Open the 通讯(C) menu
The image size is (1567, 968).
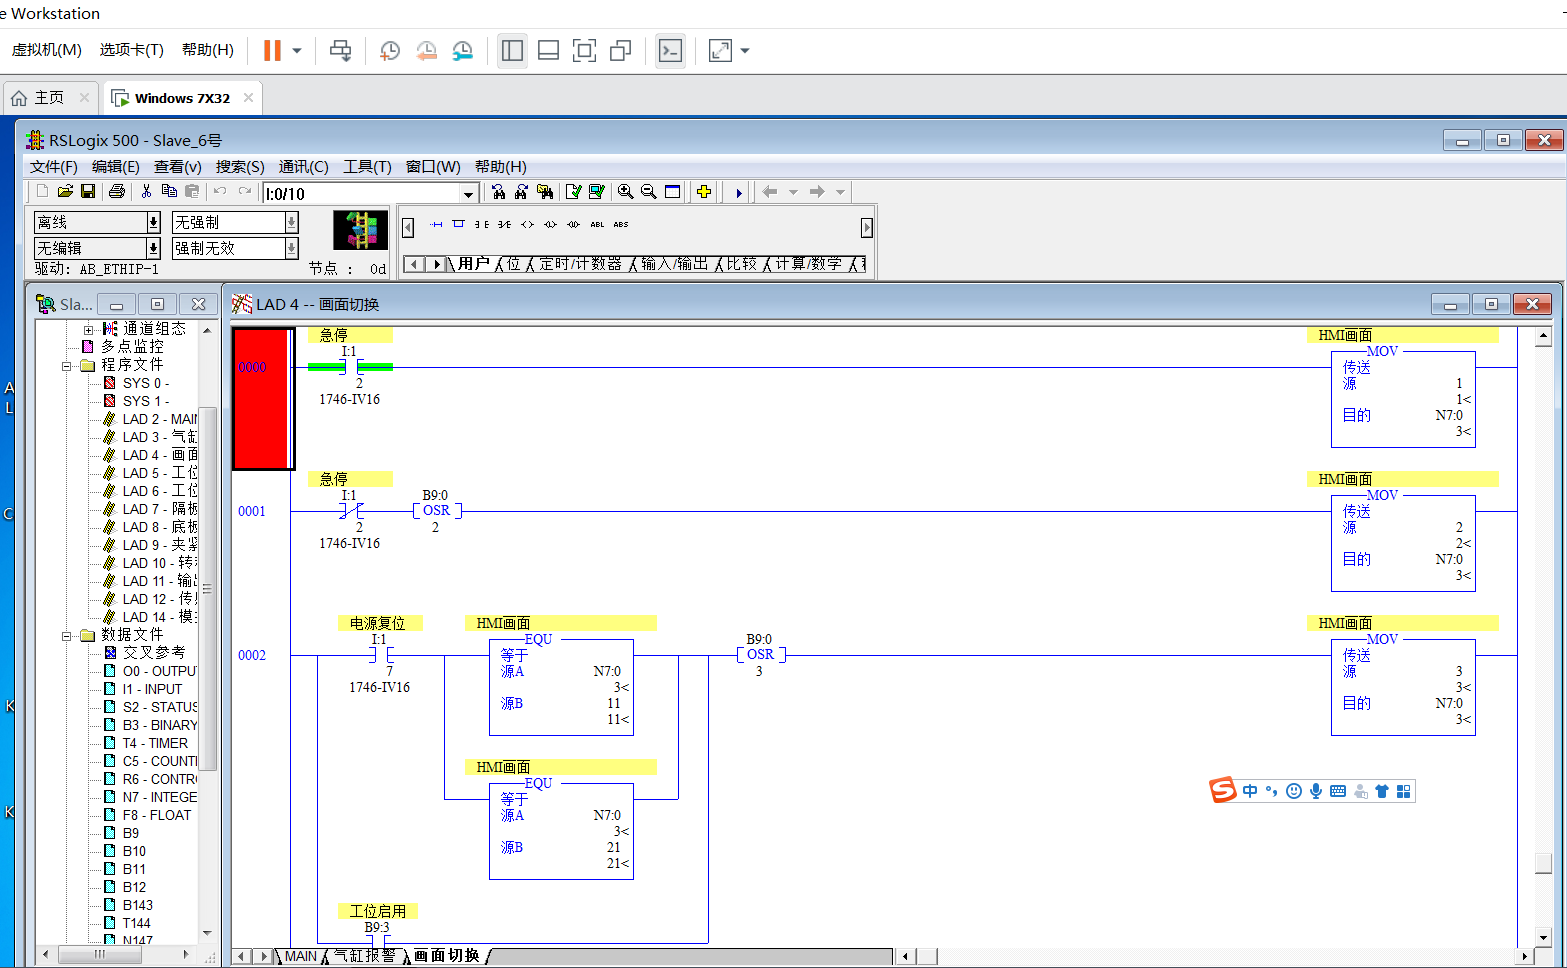click(303, 167)
